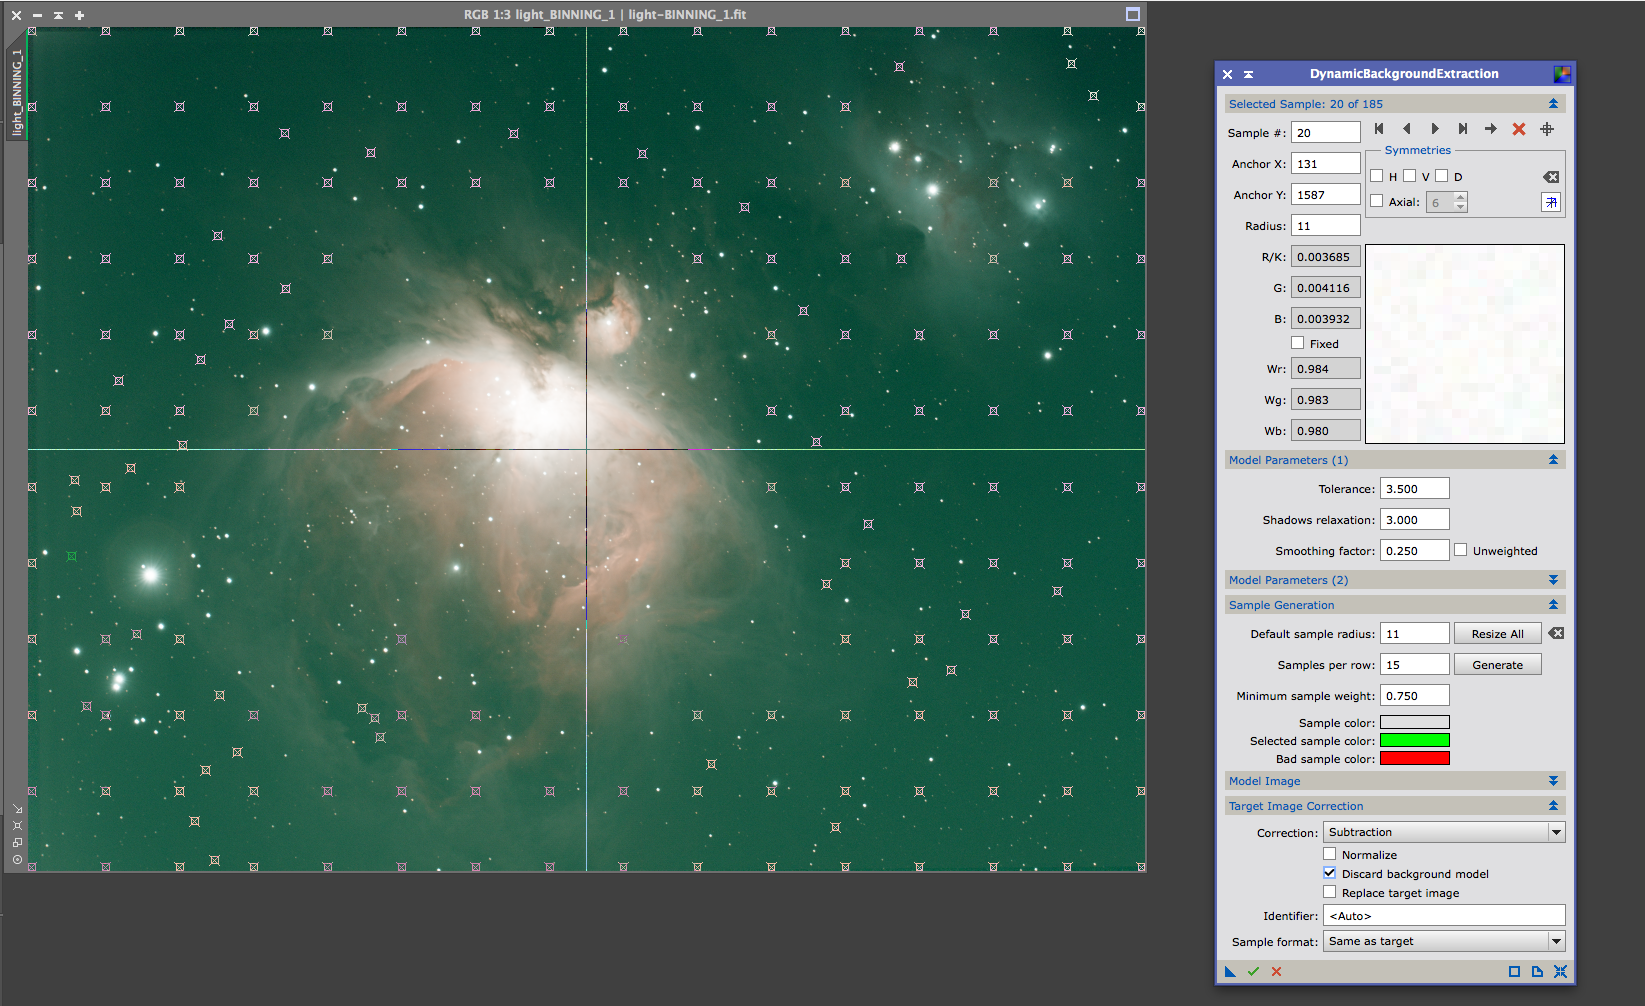Pick the green Selected sample color swatch
Screen dimensions: 1645x1006
coord(1414,740)
